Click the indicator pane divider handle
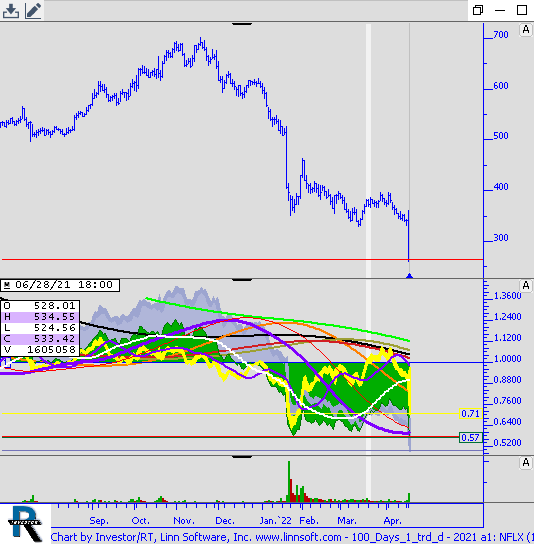534x544 pixels. [x=242, y=279]
